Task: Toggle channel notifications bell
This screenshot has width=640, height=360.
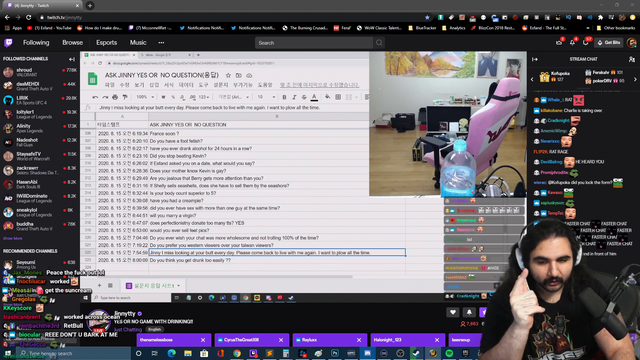Action: 469,312
